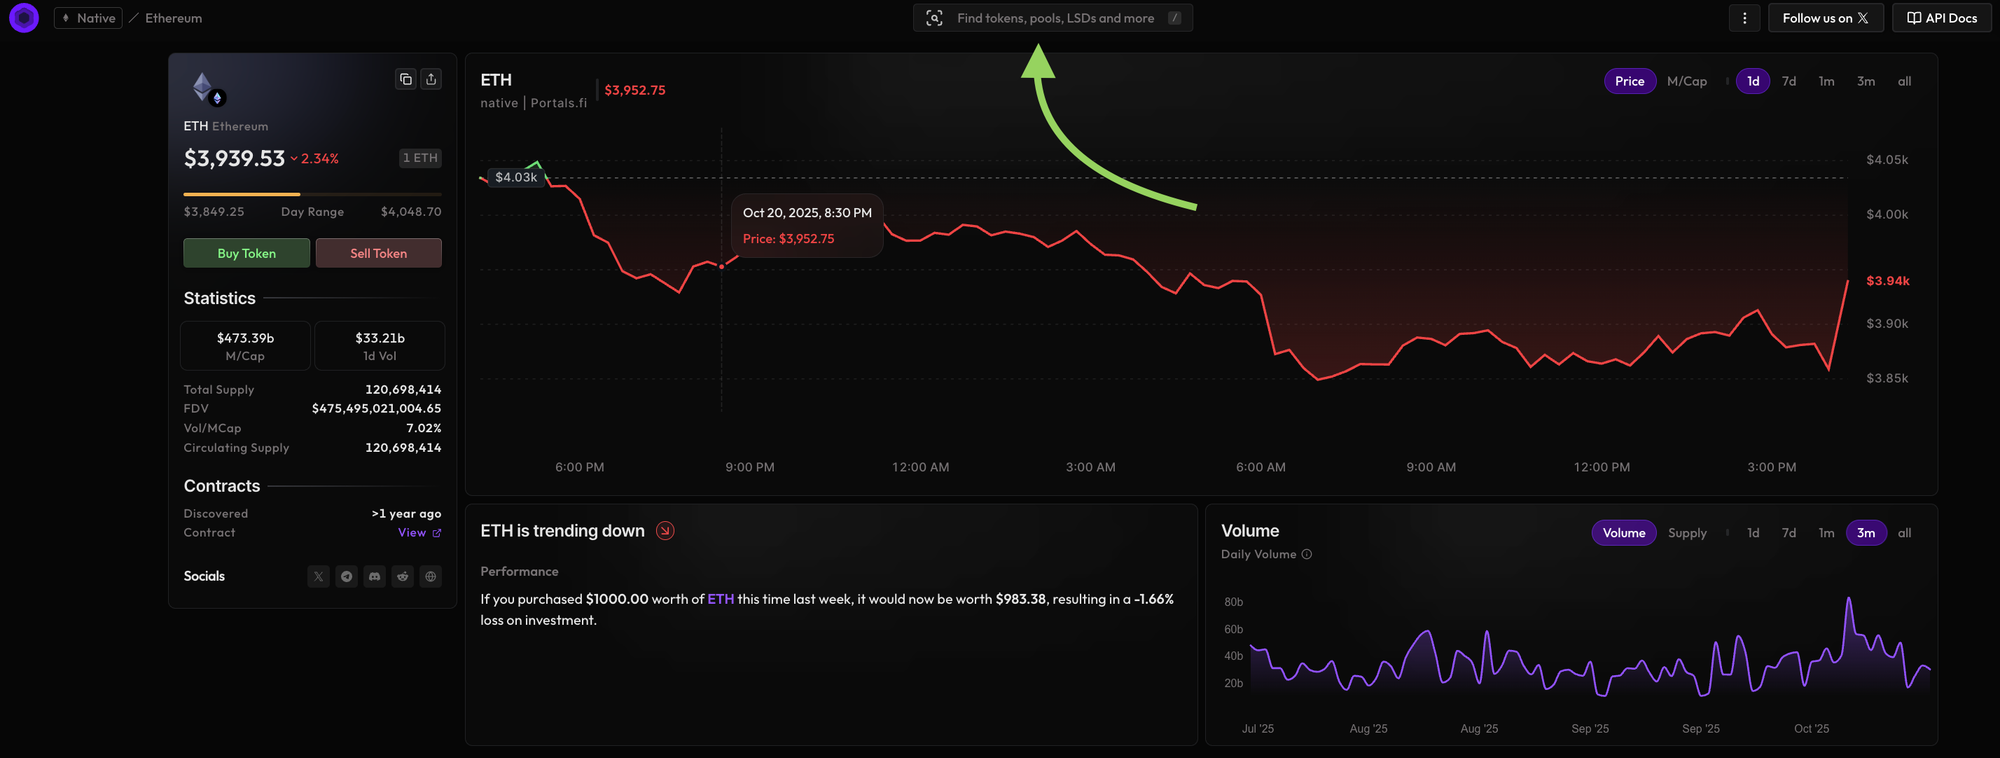Click the 1 ETH amount badge
Viewport: 2000px width, 758px height.
coord(420,158)
